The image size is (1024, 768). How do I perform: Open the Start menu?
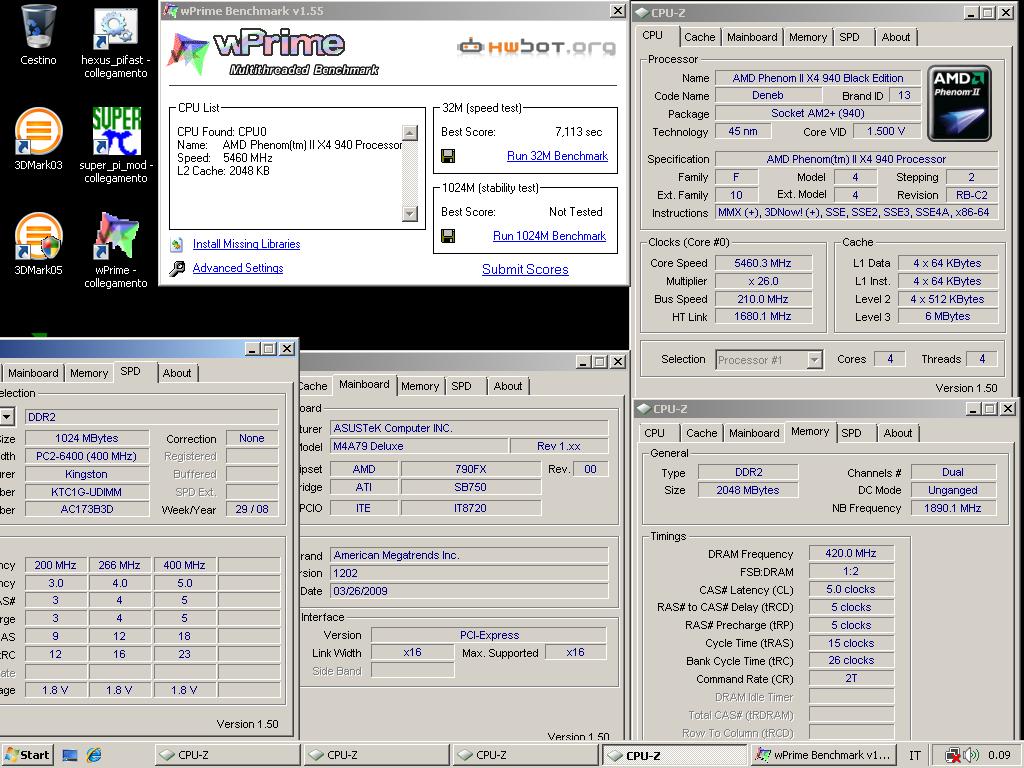[27, 756]
